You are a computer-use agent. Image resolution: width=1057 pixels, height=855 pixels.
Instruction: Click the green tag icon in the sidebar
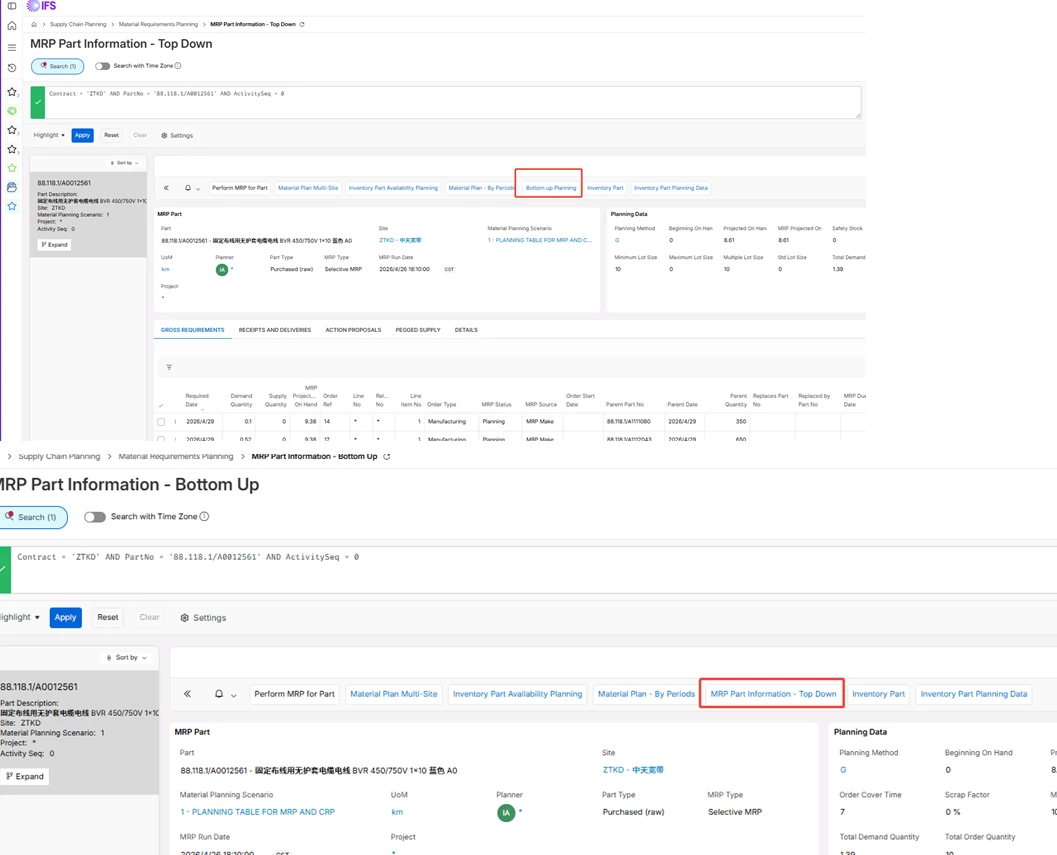[x=11, y=111]
